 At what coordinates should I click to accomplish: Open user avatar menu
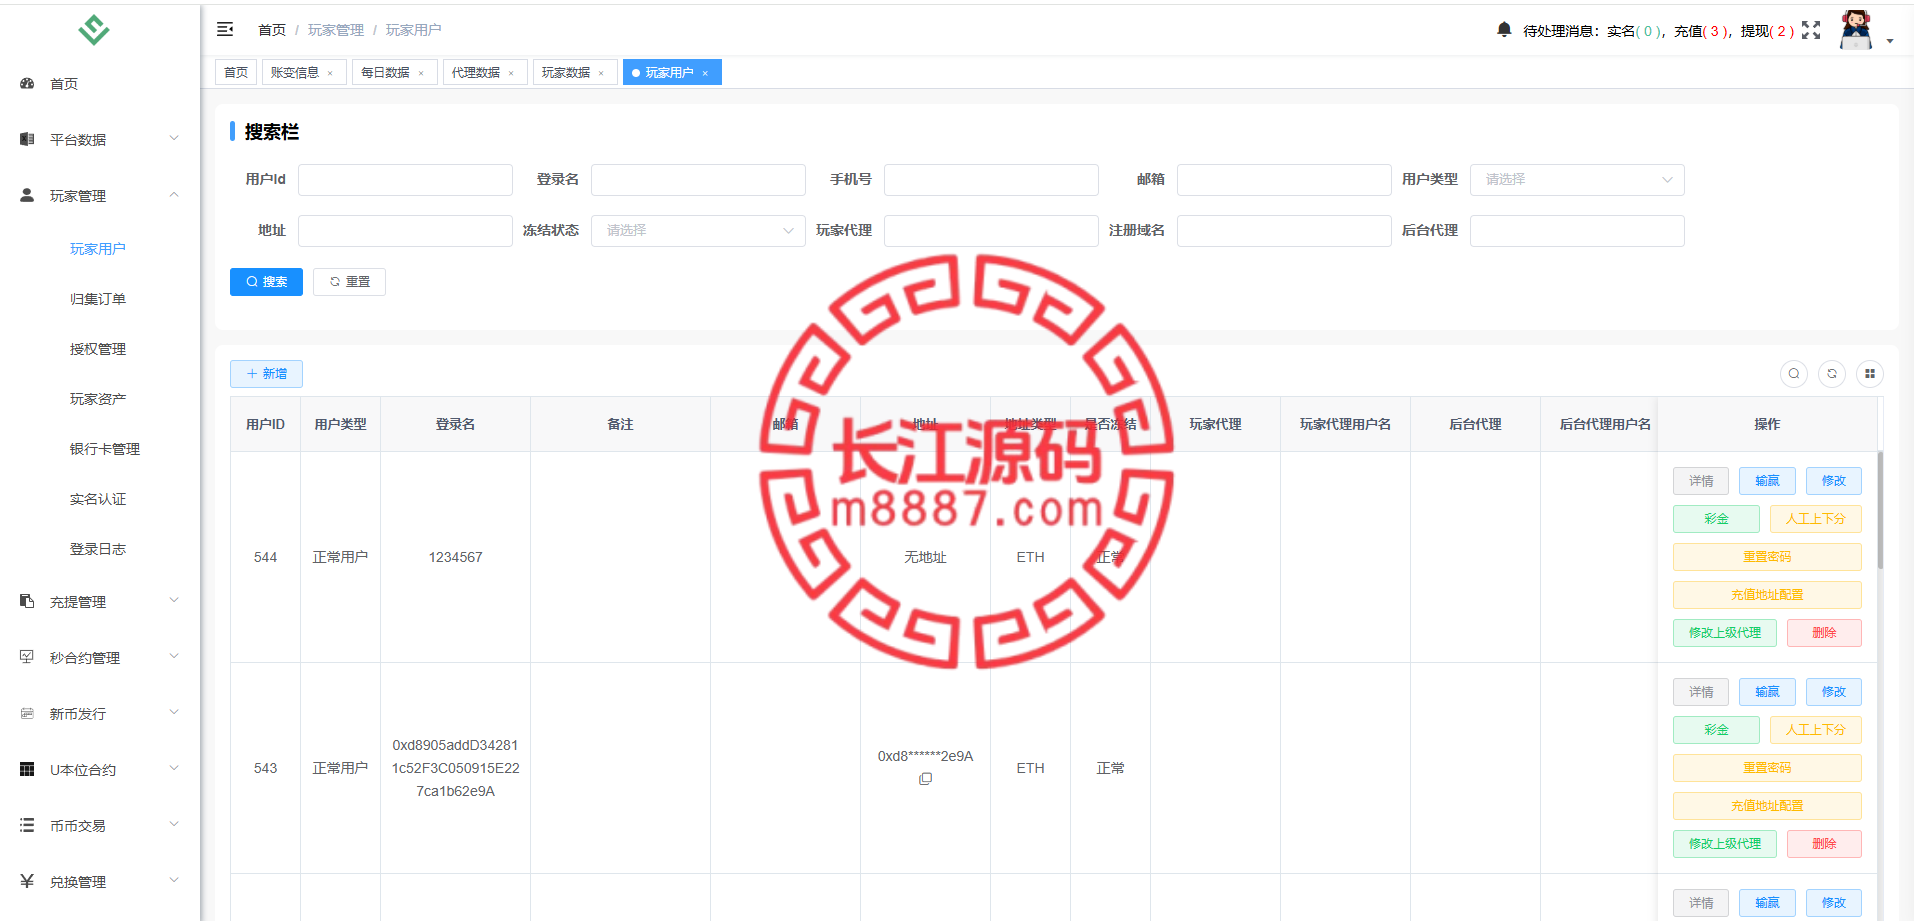coord(1856,30)
